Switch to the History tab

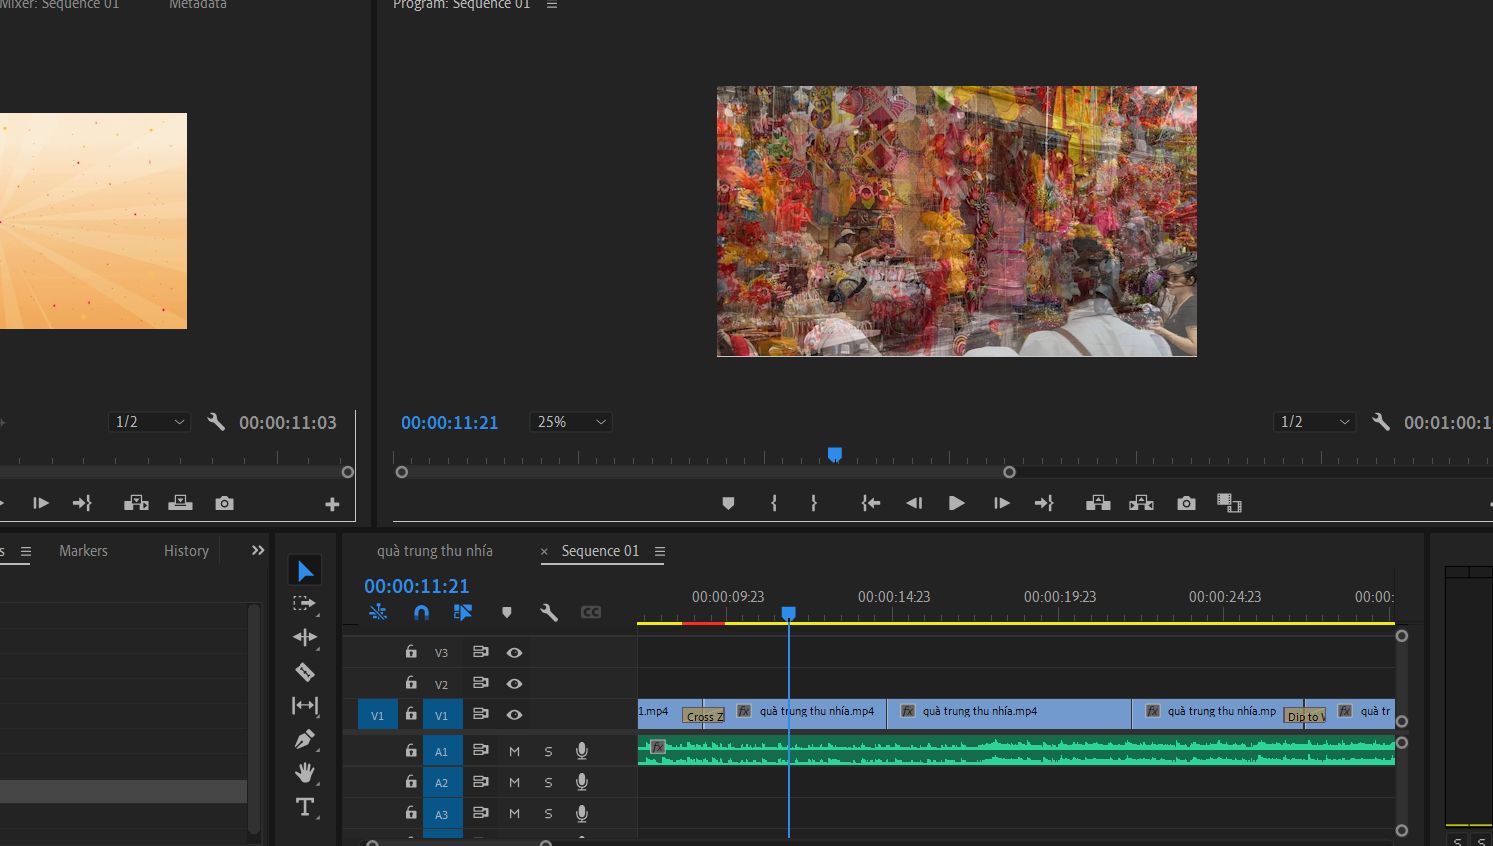click(x=186, y=551)
